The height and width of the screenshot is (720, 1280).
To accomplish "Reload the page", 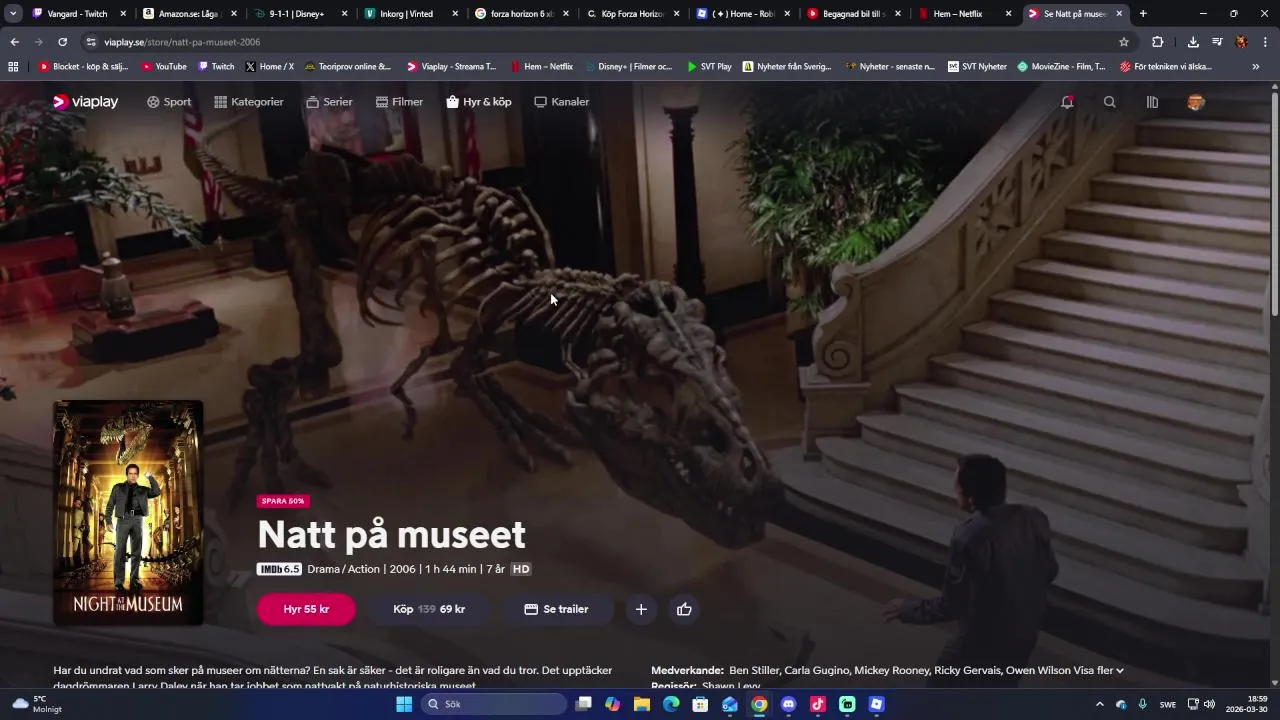I will click(62, 42).
